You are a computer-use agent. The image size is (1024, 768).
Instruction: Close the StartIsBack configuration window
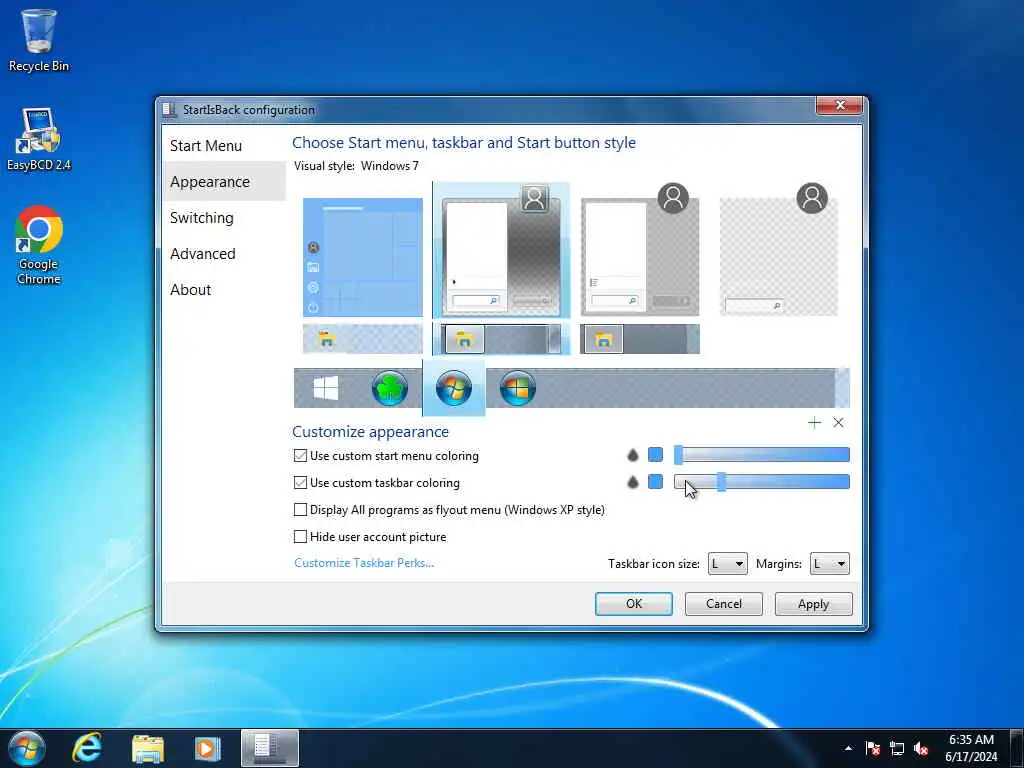[840, 105]
